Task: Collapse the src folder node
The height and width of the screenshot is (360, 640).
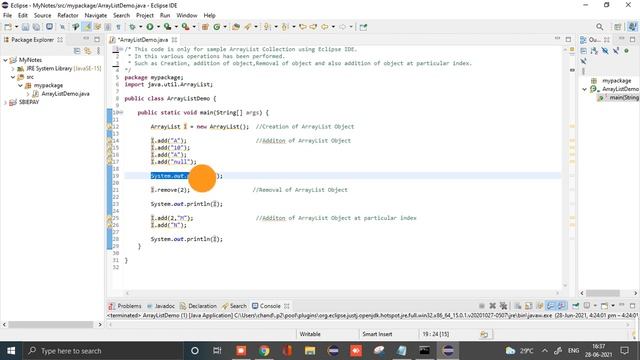Action: [13, 77]
